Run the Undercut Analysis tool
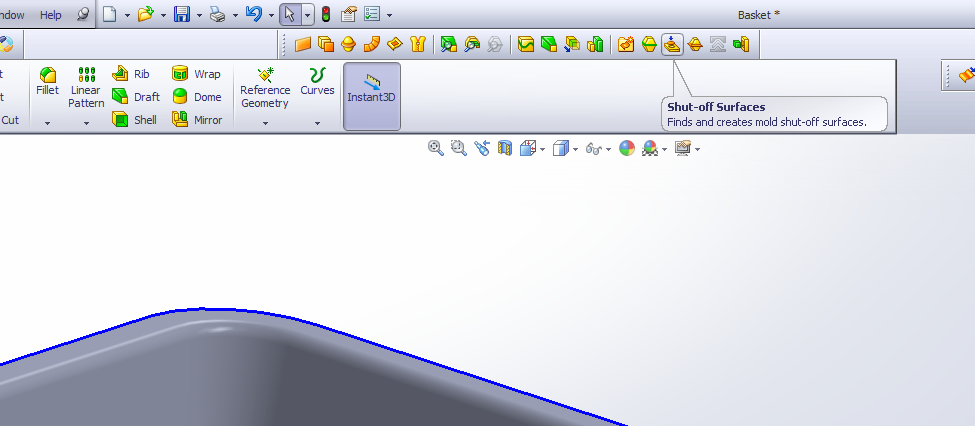 pos(472,44)
